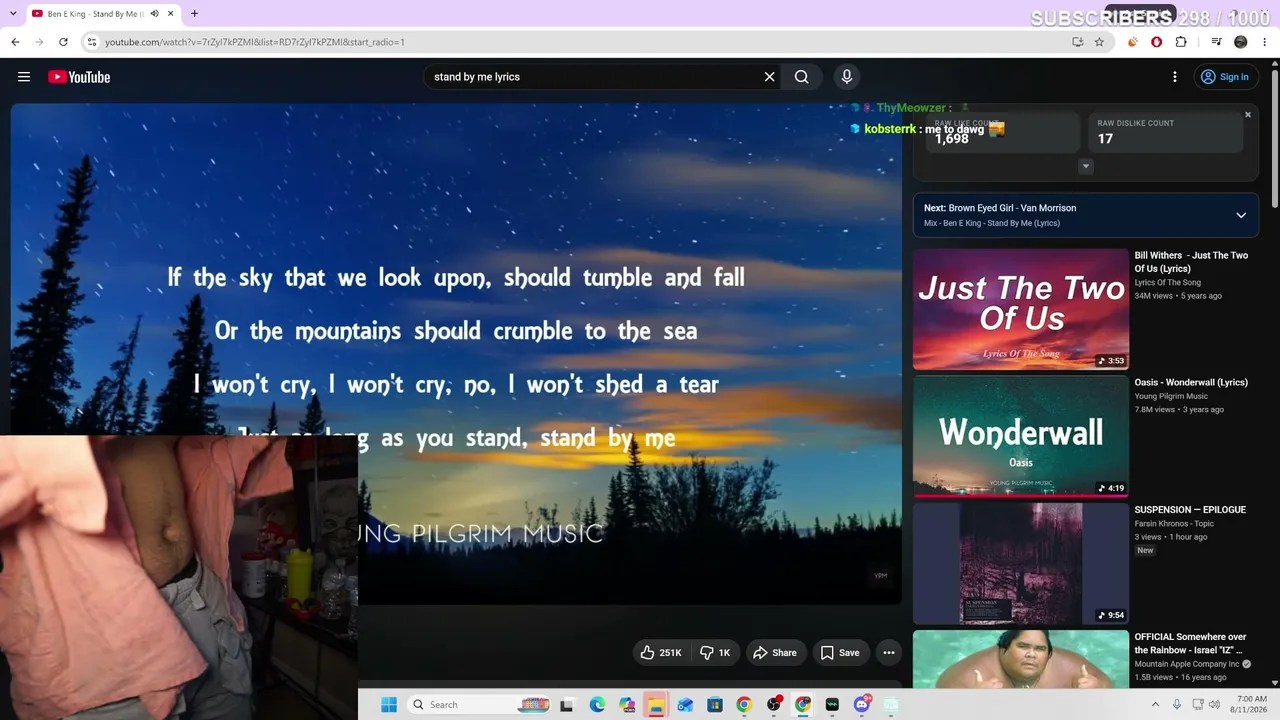Launch Microsoft Edge from the taskbar
The width and height of the screenshot is (1280, 720).
pyautogui.click(x=597, y=705)
